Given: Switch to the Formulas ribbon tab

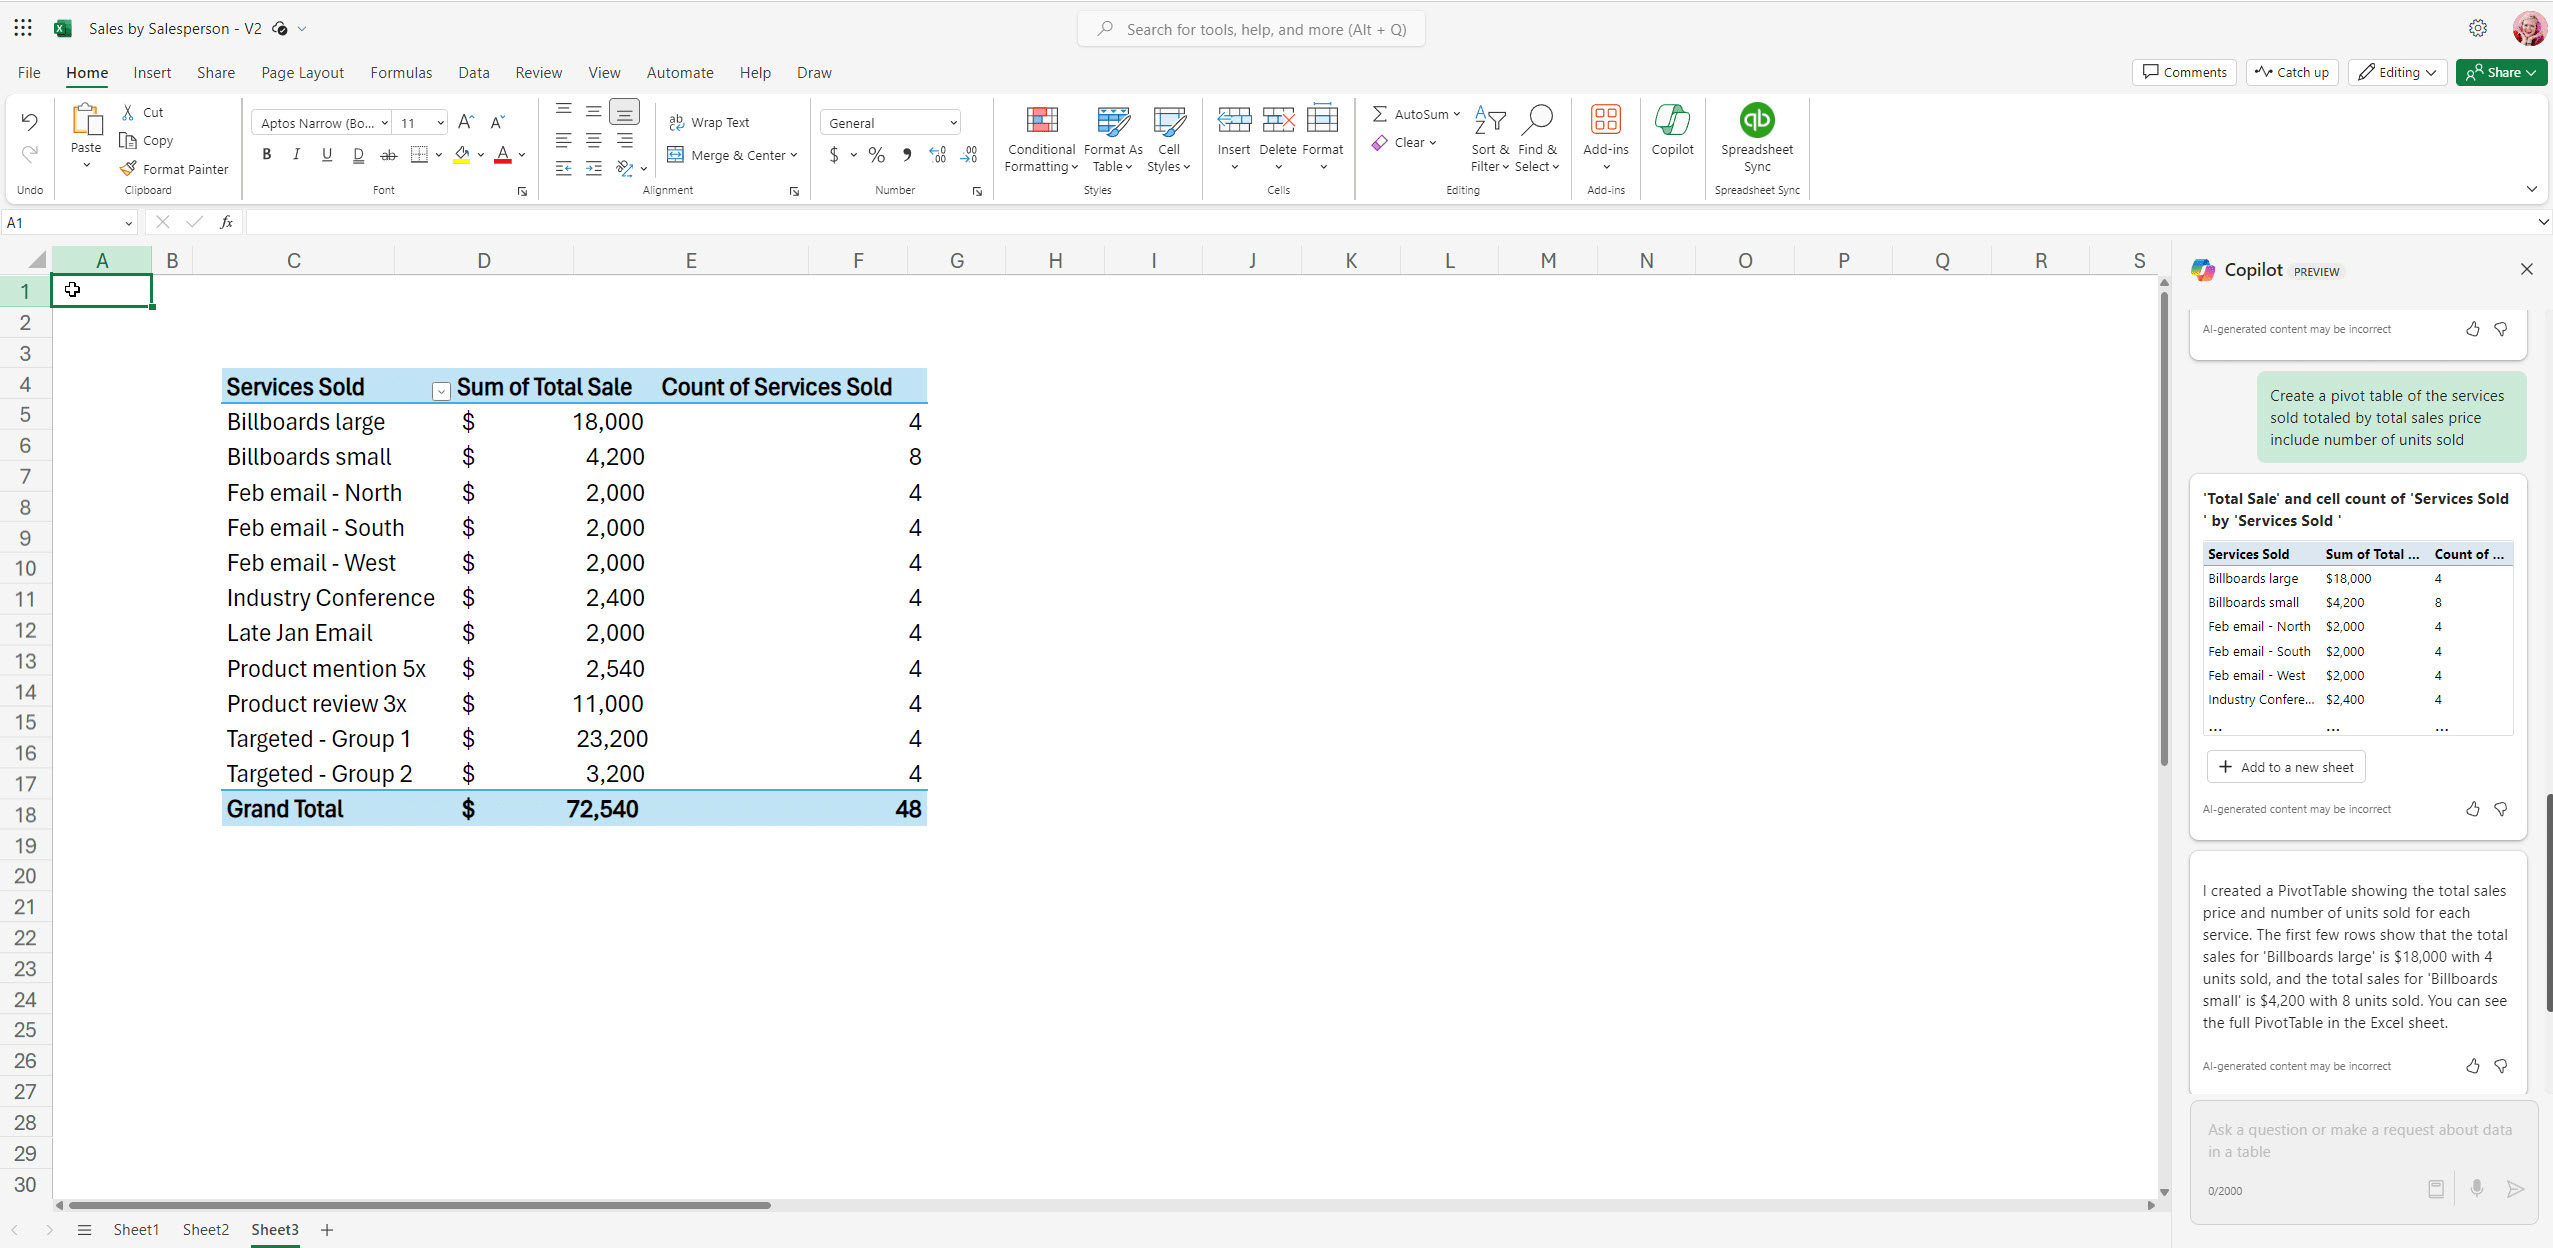Looking at the screenshot, I should [400, 72].
